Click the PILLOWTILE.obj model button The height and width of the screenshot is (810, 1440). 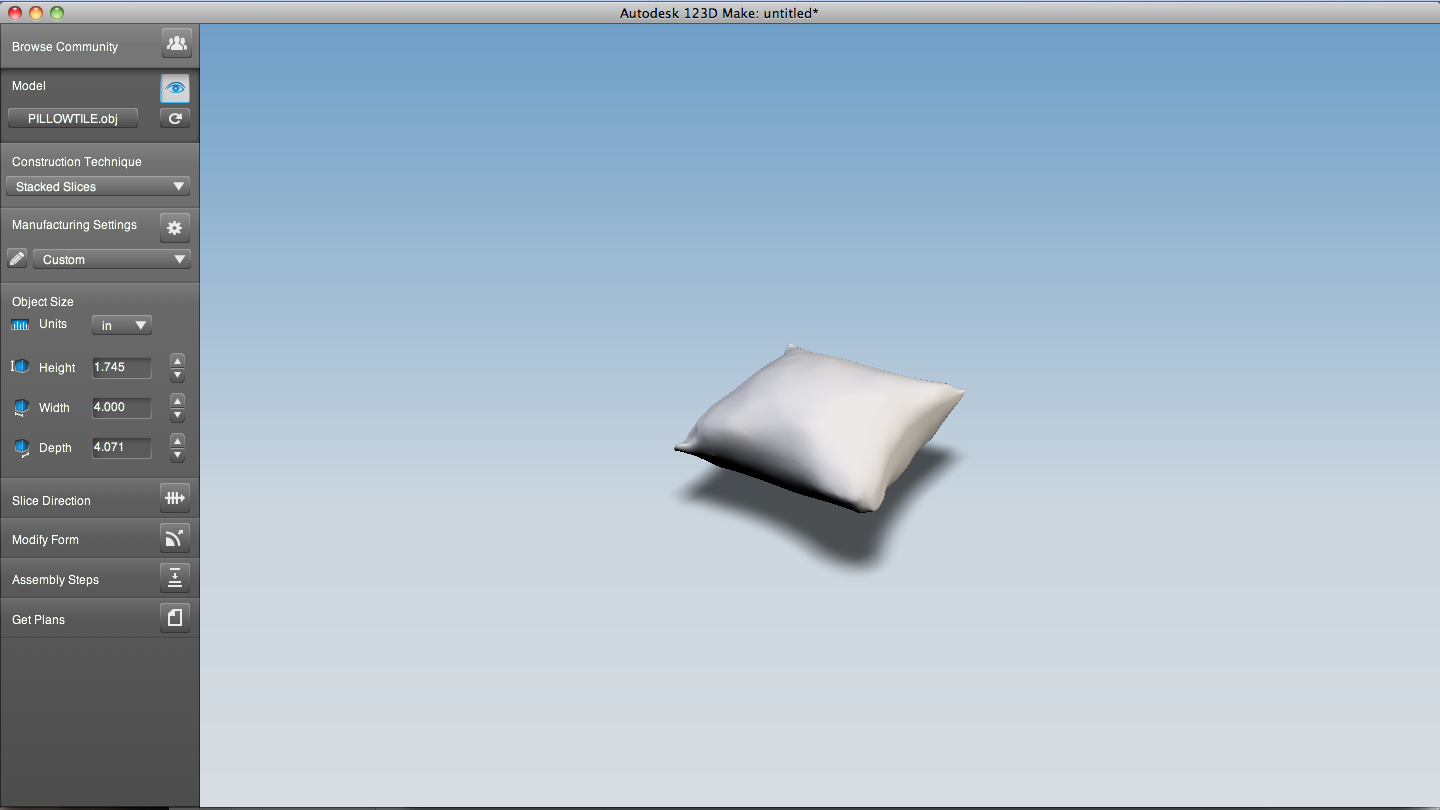pyautogui.click(x=73, y=118)
